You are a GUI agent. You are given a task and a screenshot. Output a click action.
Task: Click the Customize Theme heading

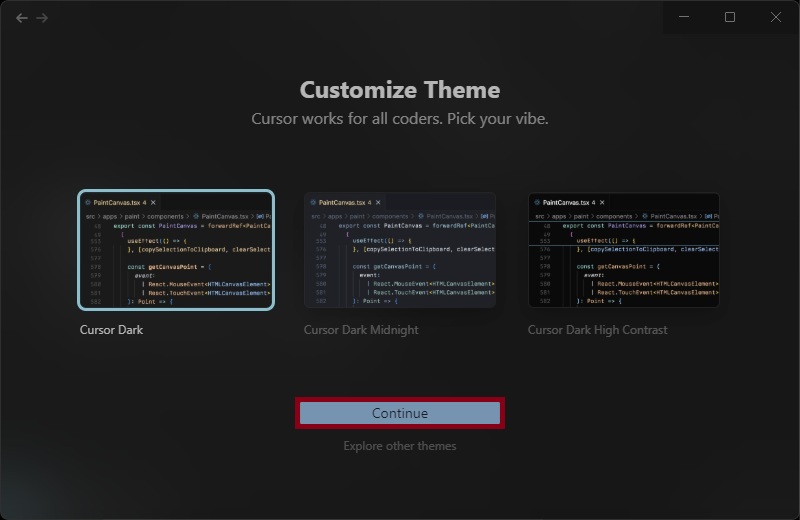tap(399, 90)
